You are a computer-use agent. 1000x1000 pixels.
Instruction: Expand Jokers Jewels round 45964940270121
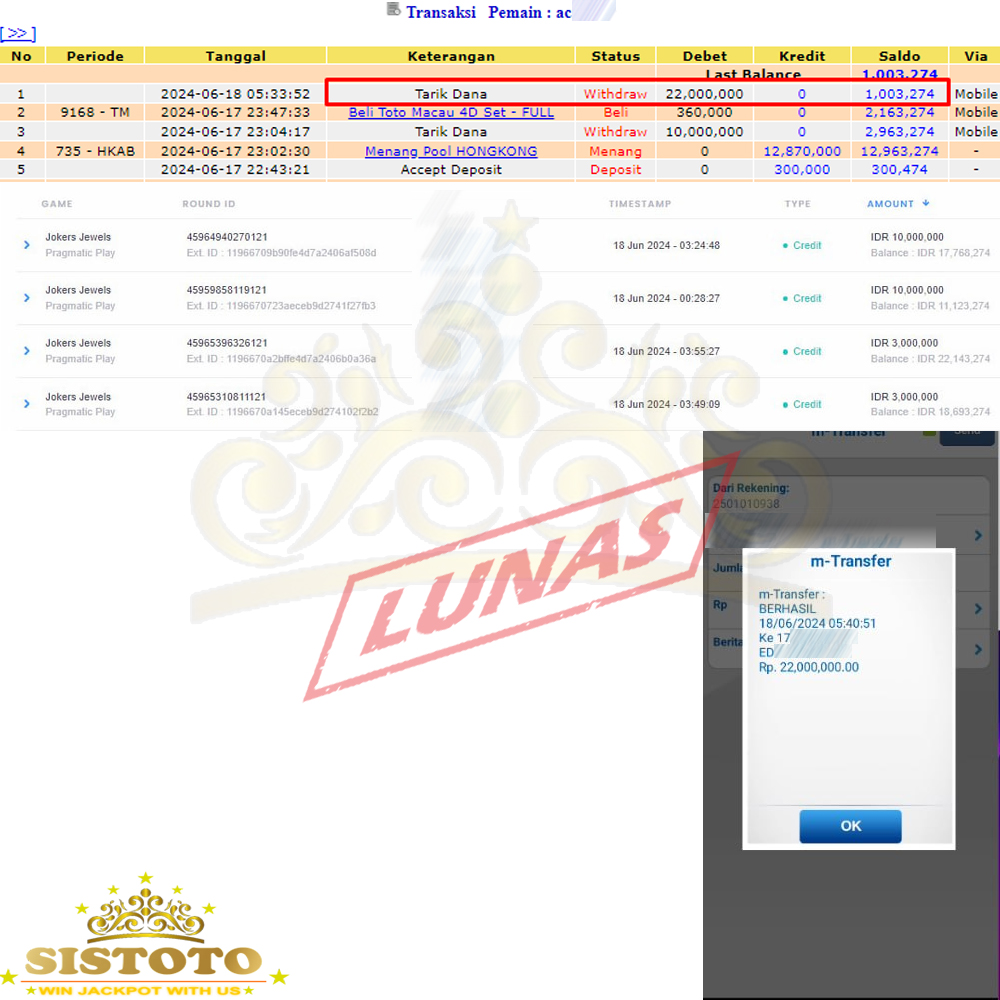point(27,245)
